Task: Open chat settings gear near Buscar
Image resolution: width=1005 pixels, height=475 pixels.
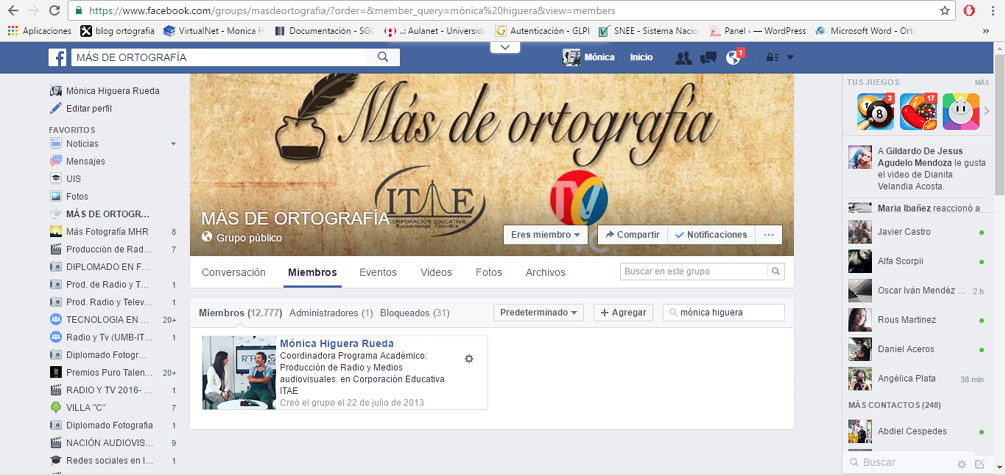Action: (x=961, y=464)
